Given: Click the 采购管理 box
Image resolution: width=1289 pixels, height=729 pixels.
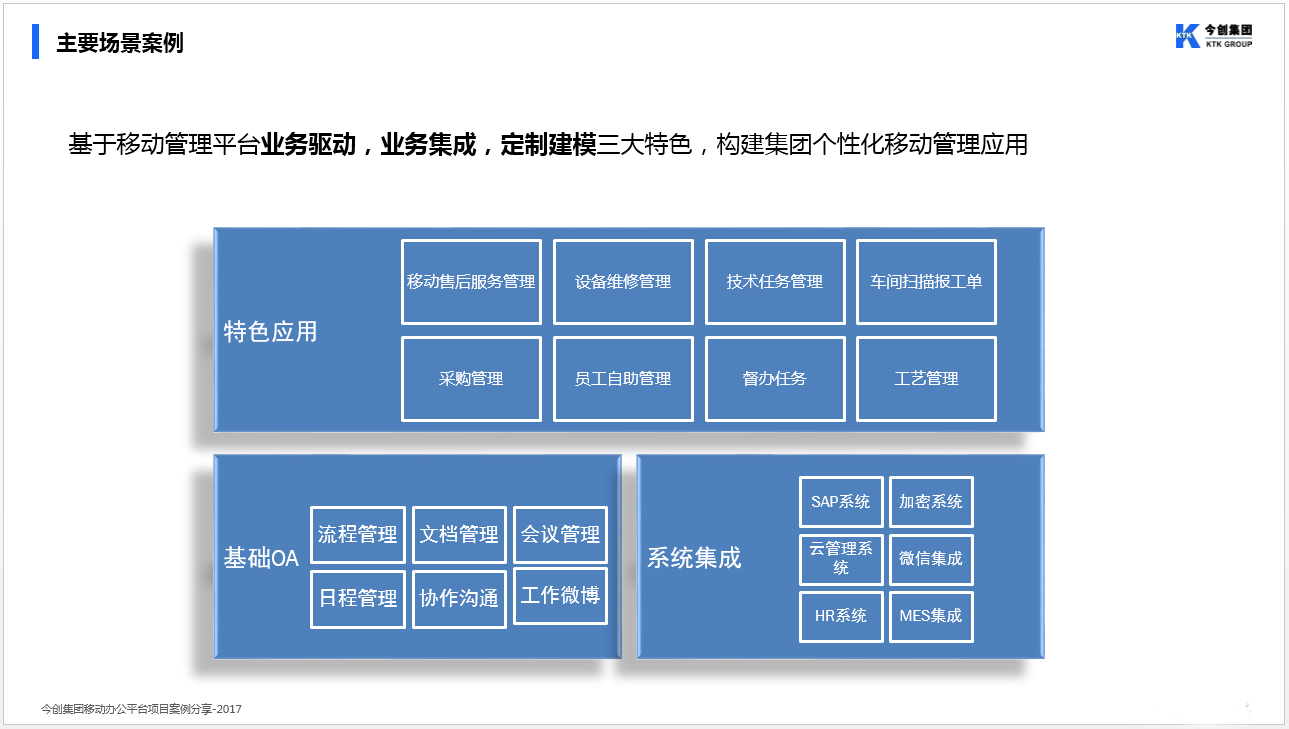Looking at the screenshot, I should click(x=471, y=379).
